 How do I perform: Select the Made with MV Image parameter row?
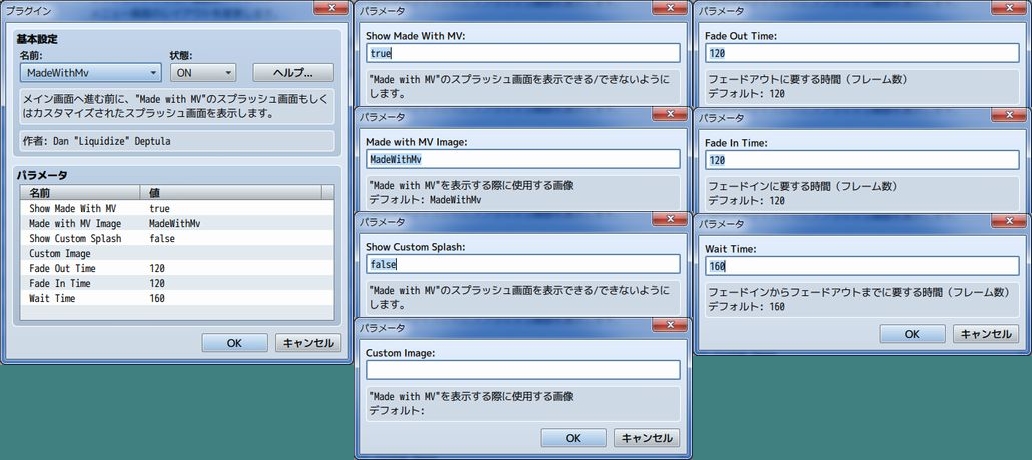pos(176,224)
